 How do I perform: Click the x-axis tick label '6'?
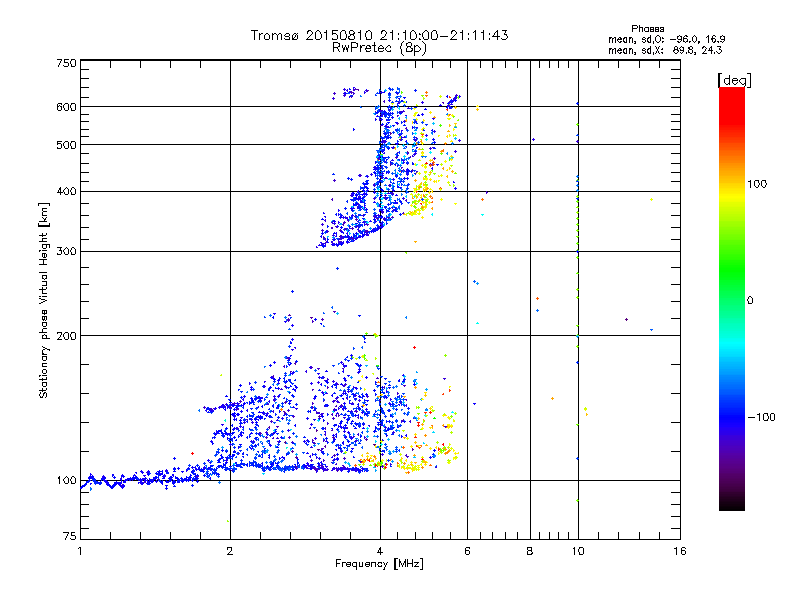467,551
